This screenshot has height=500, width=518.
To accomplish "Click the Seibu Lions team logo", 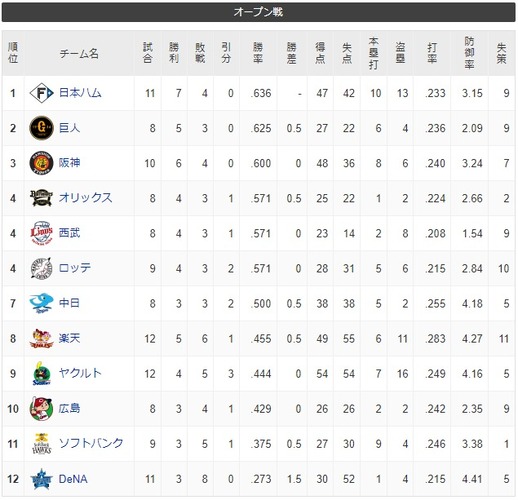I will [x=41, y=233].
